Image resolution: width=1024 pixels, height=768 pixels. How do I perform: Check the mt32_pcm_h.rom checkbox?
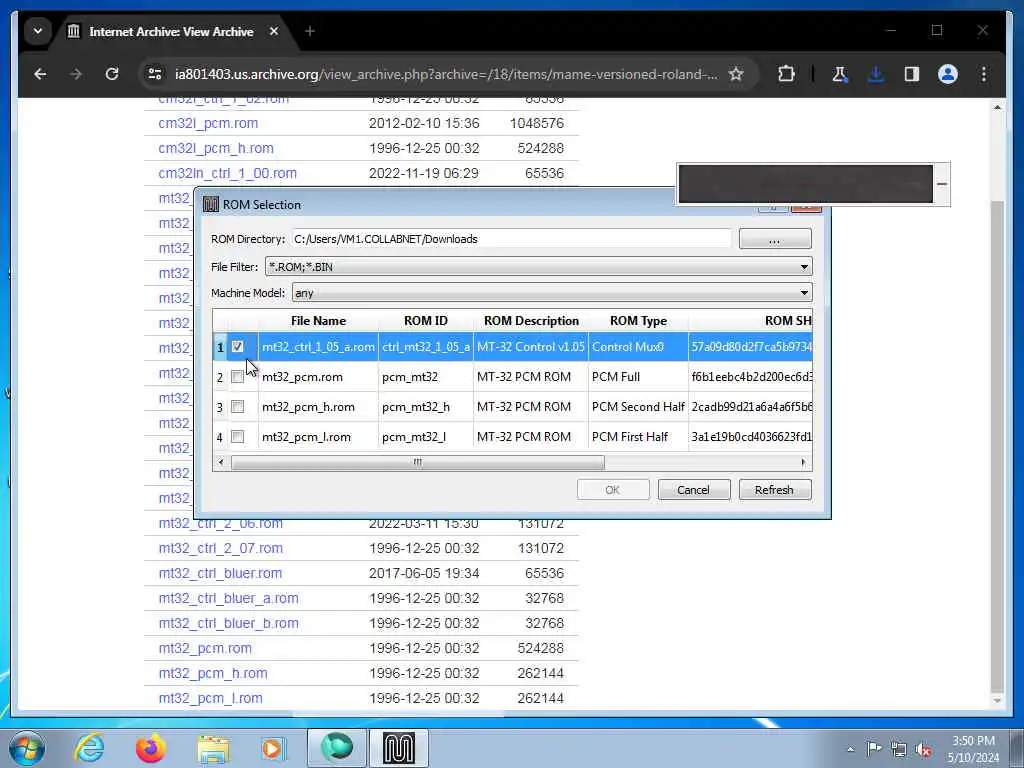[x=238, y=407]
